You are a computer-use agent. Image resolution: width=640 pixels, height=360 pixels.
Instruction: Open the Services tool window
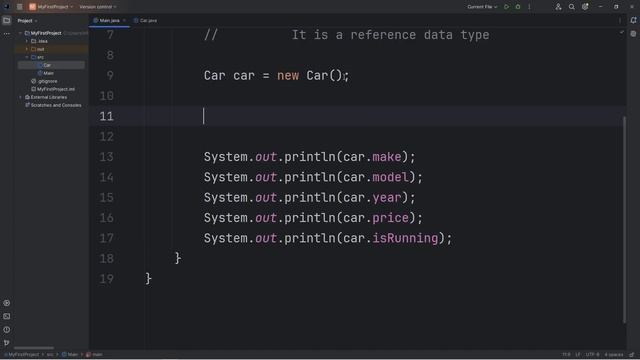(x=7, y=303)
